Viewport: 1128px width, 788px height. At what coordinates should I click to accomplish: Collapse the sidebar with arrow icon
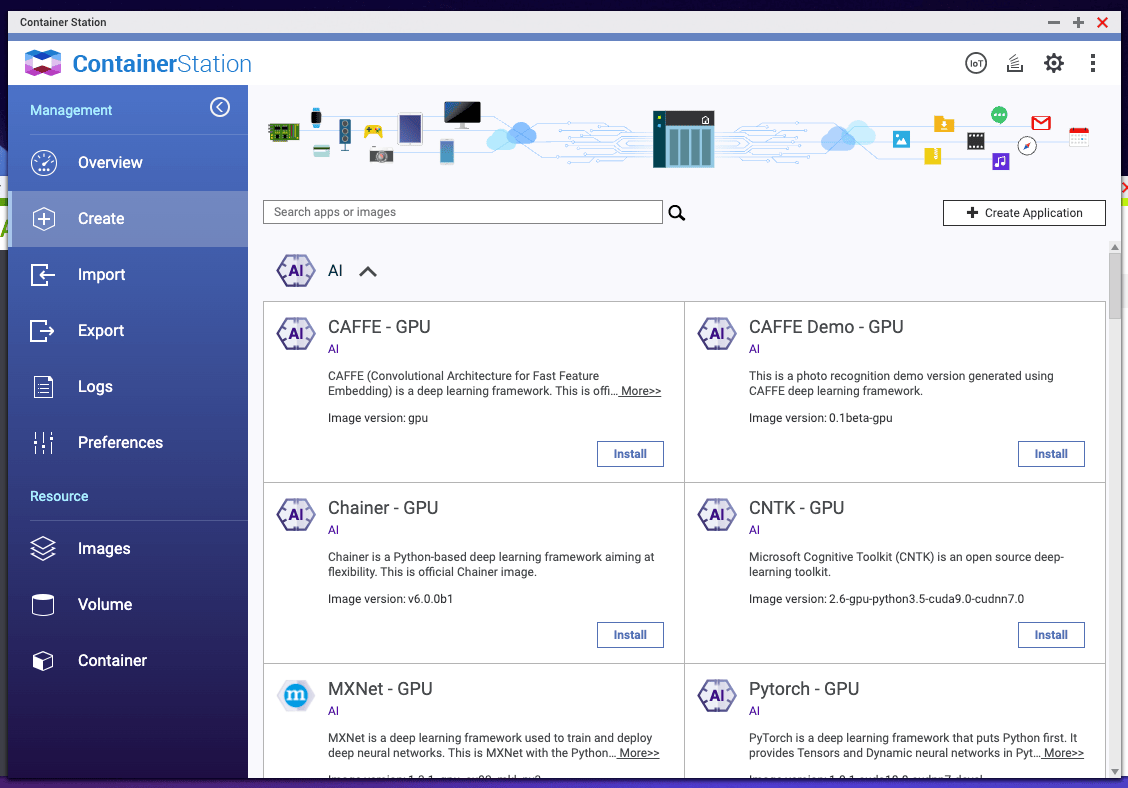pos(219,107)
